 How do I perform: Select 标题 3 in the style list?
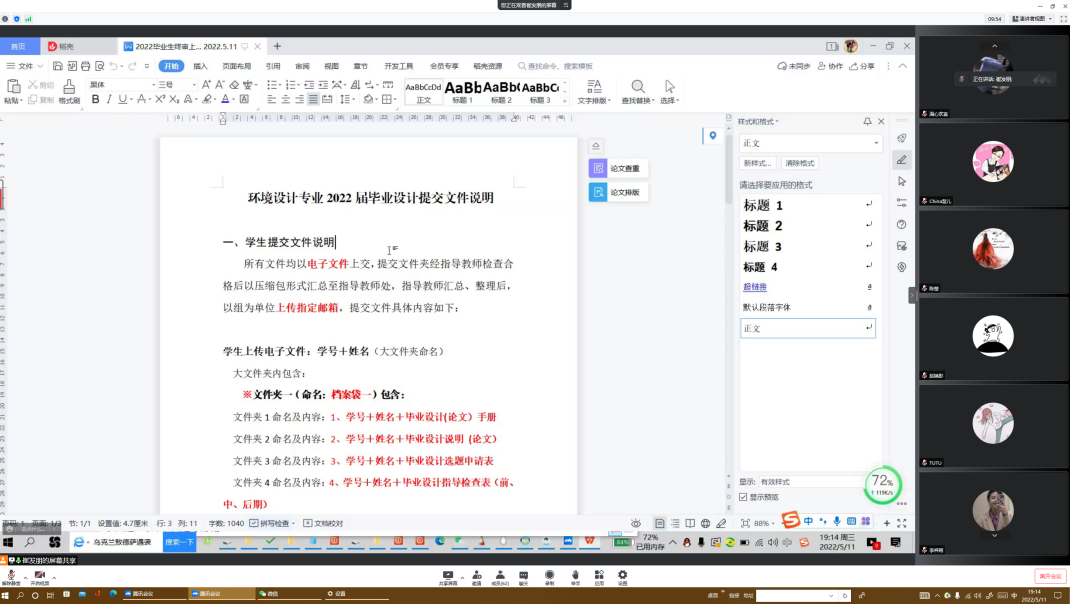[x=808, y=246]
